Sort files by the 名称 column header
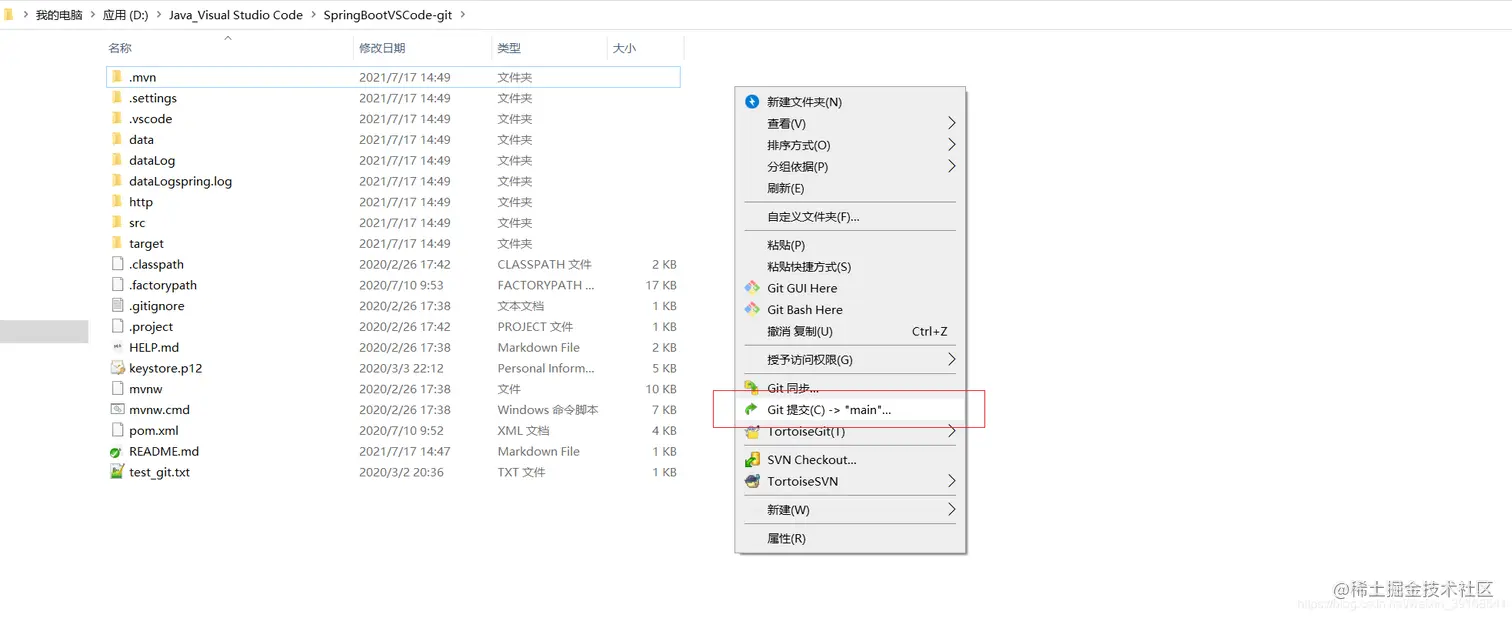 pyautogui.click(x=120, y=47)
